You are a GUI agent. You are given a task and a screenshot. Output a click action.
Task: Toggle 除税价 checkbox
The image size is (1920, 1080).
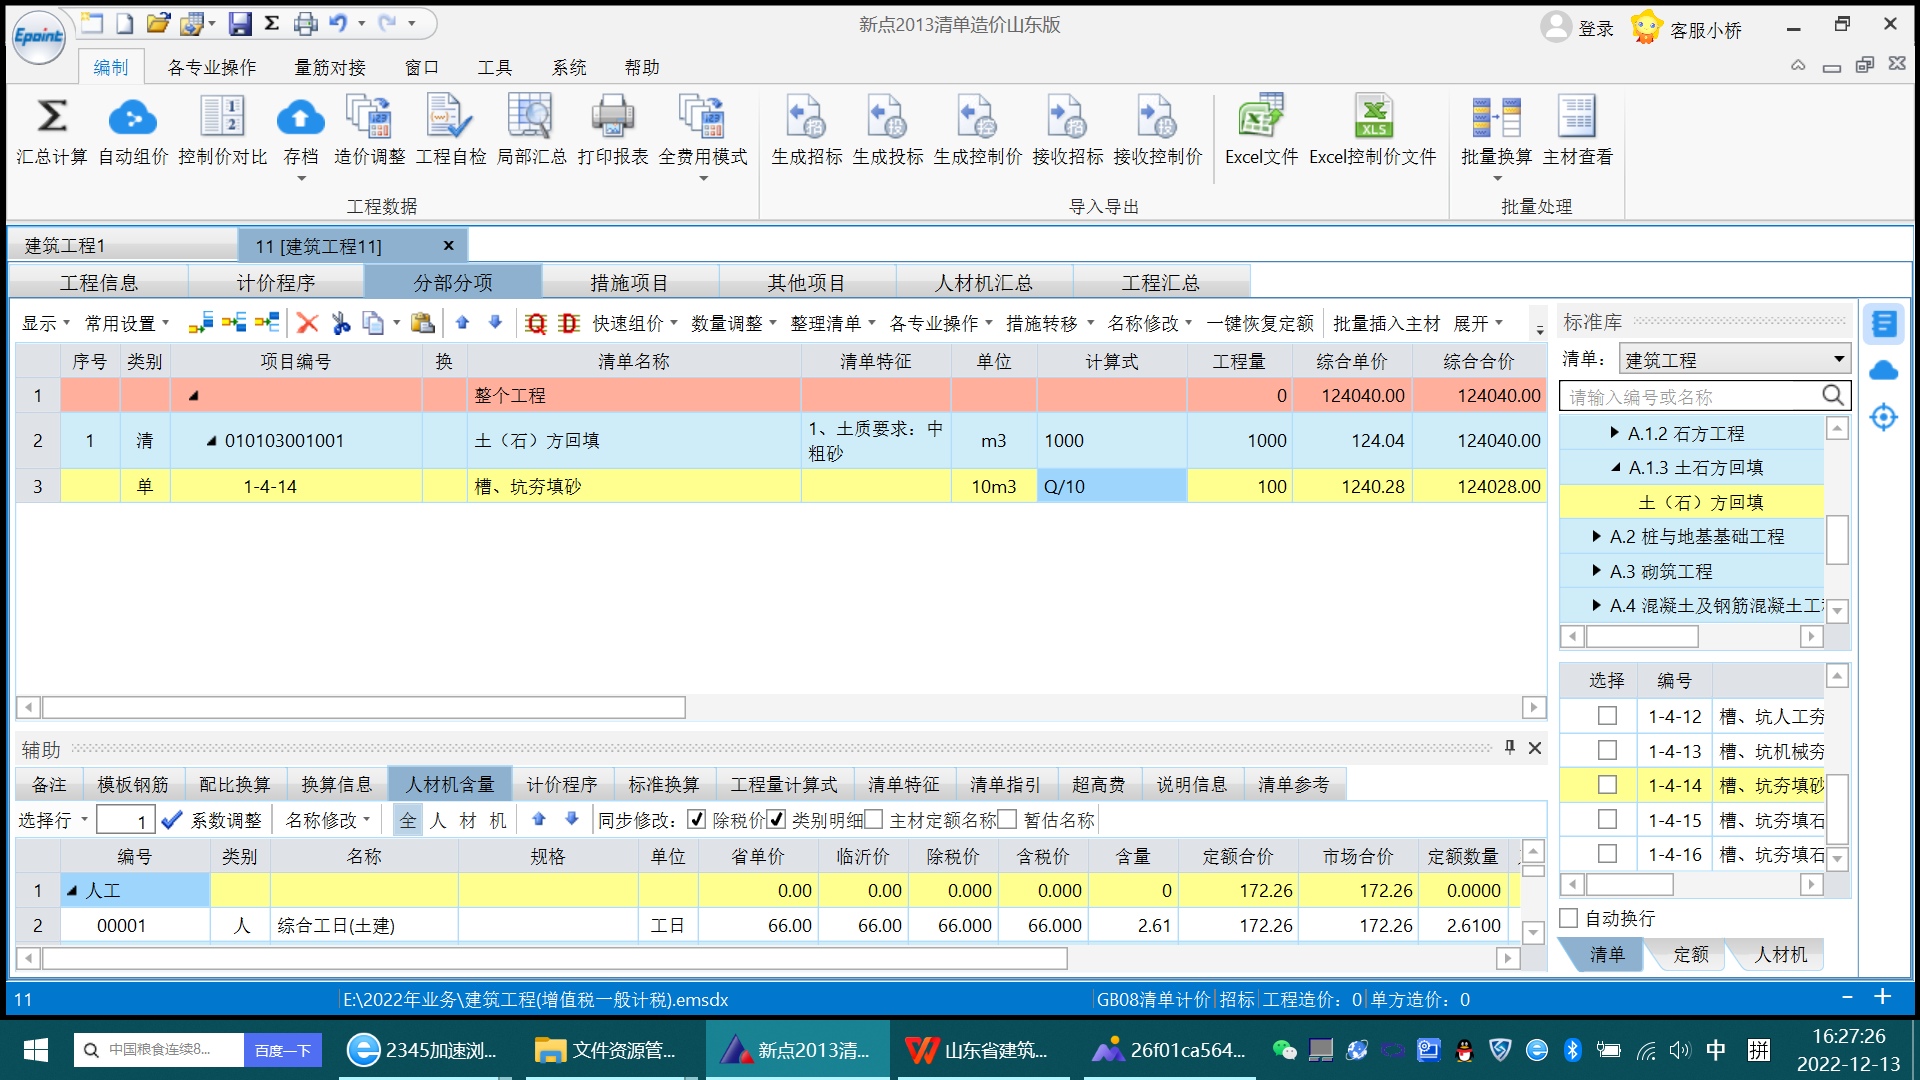696,820
